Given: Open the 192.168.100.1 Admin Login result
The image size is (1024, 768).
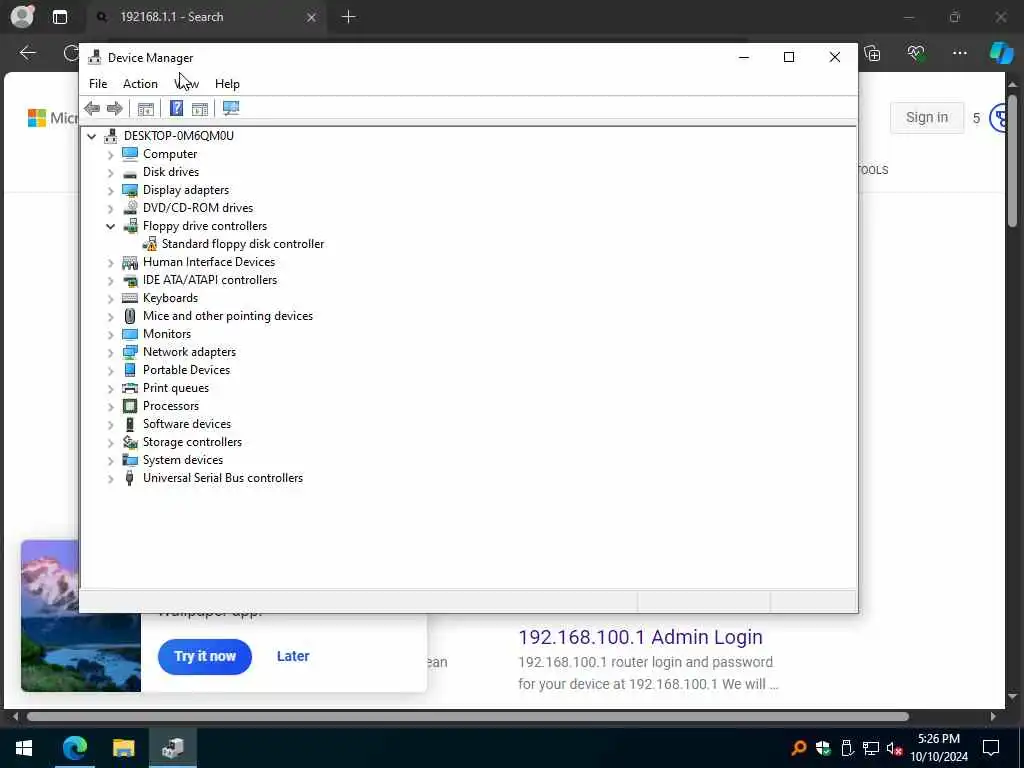Looking at the screenshot, I should (x=640, y=637).
